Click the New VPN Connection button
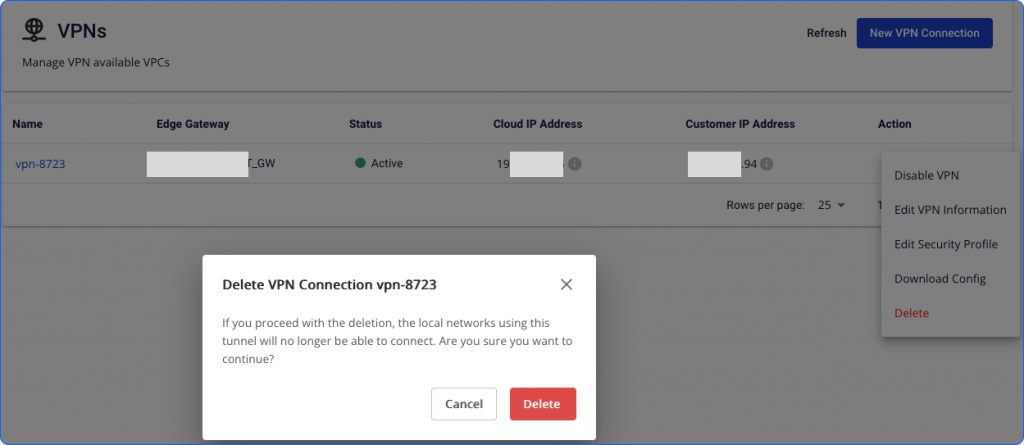The width and height of the screenshot is (1024, 445). pos(924,33)
